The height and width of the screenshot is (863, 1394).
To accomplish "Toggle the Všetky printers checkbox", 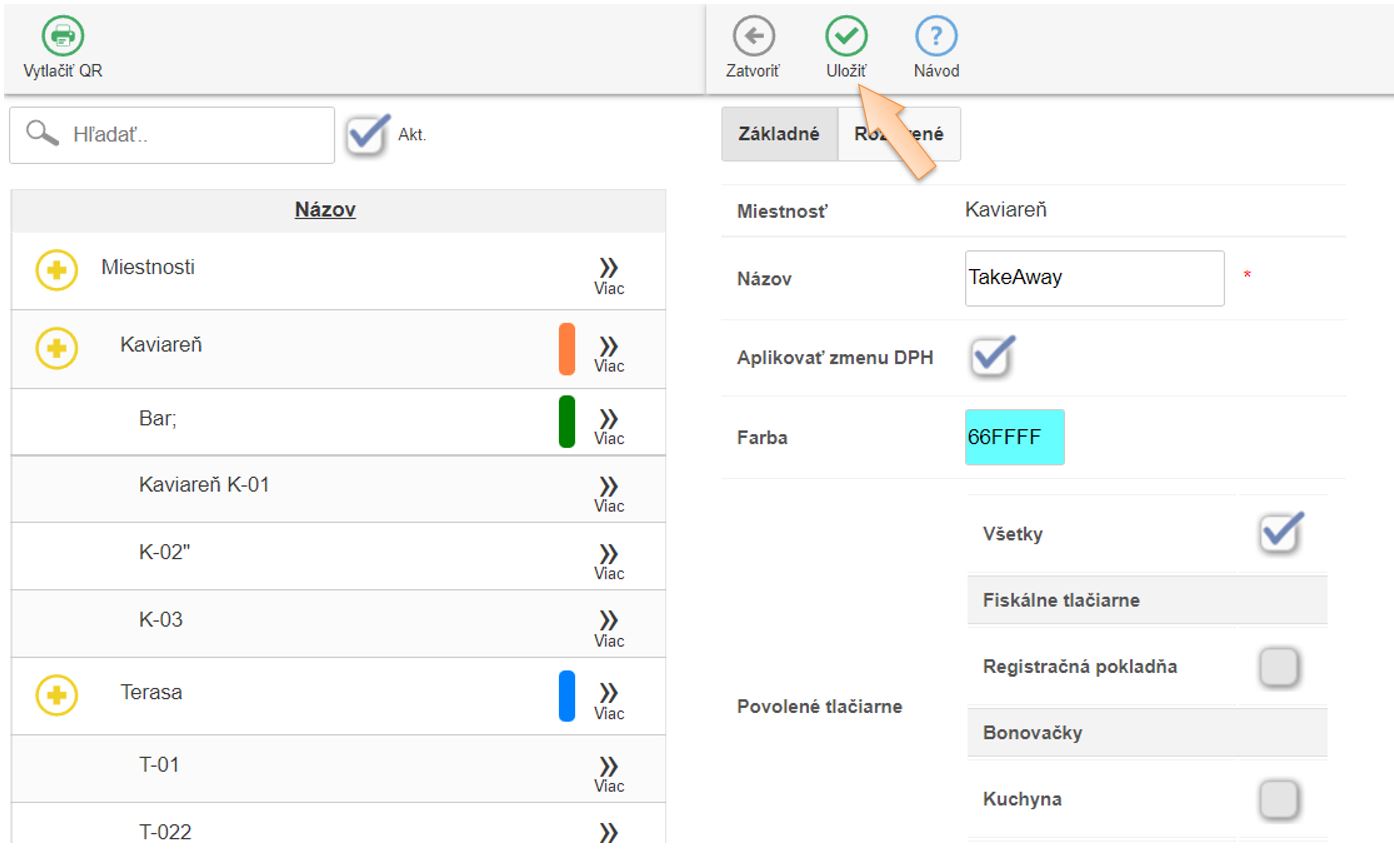I will point(1280,533).
